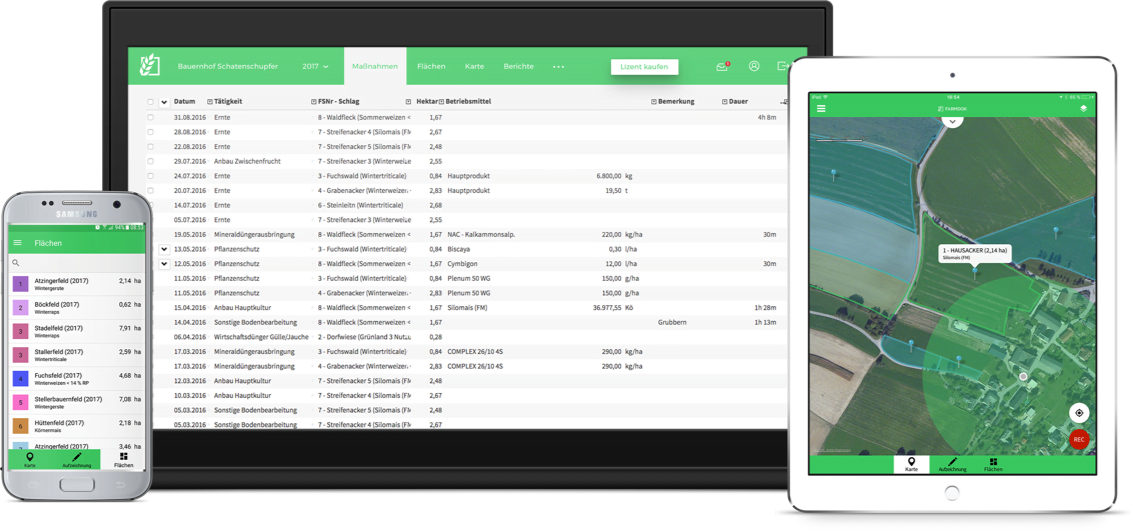This screenshot has width=1132, height=531.
Task: Tap Aufzeichnung pencil icon on the phone
Action: click(77, 459)
